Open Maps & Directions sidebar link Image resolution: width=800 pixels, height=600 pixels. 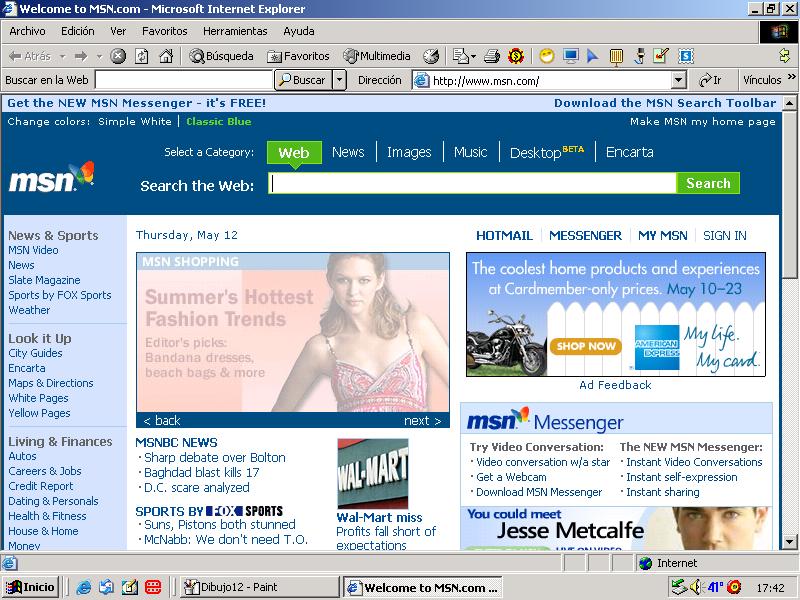point(51,383)
